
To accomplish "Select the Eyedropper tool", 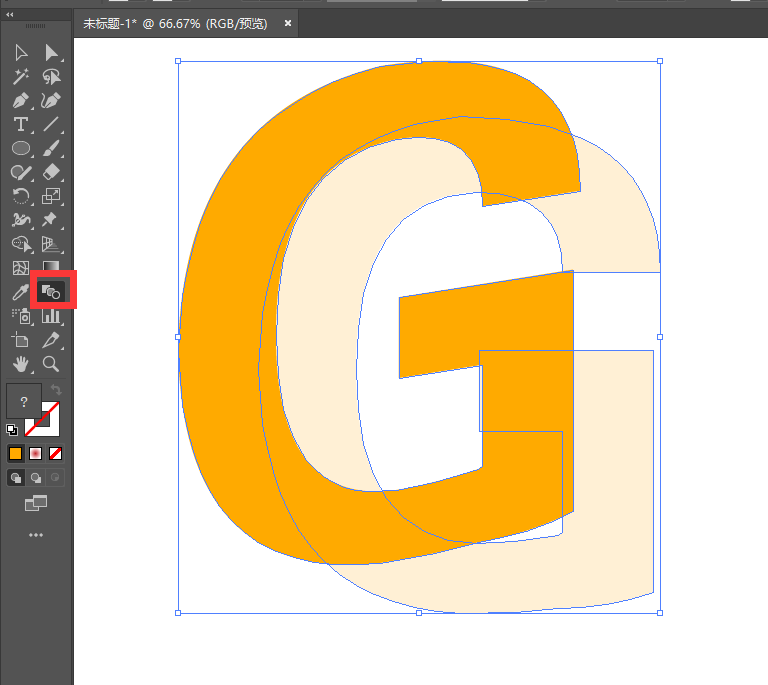I will 21,292.
